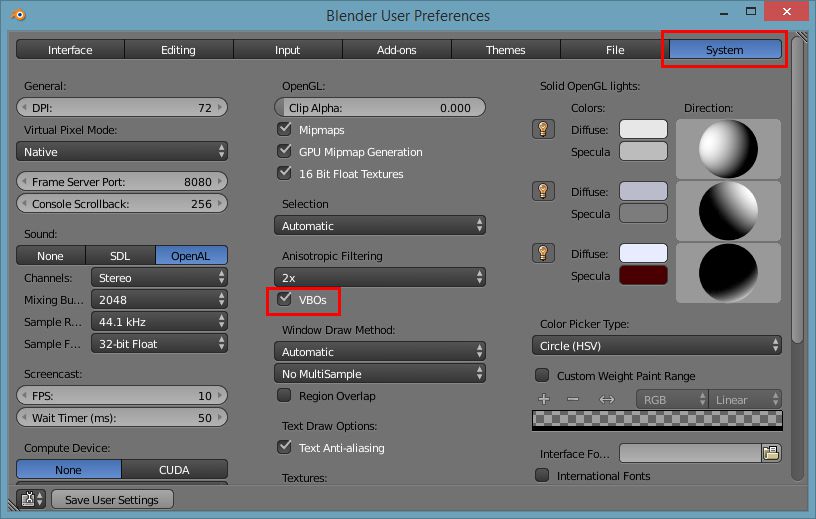Open the No MultiSample dropdown
Image resolution: width=816 pixels, height=519 pixels.
click(x=380, y=373)
